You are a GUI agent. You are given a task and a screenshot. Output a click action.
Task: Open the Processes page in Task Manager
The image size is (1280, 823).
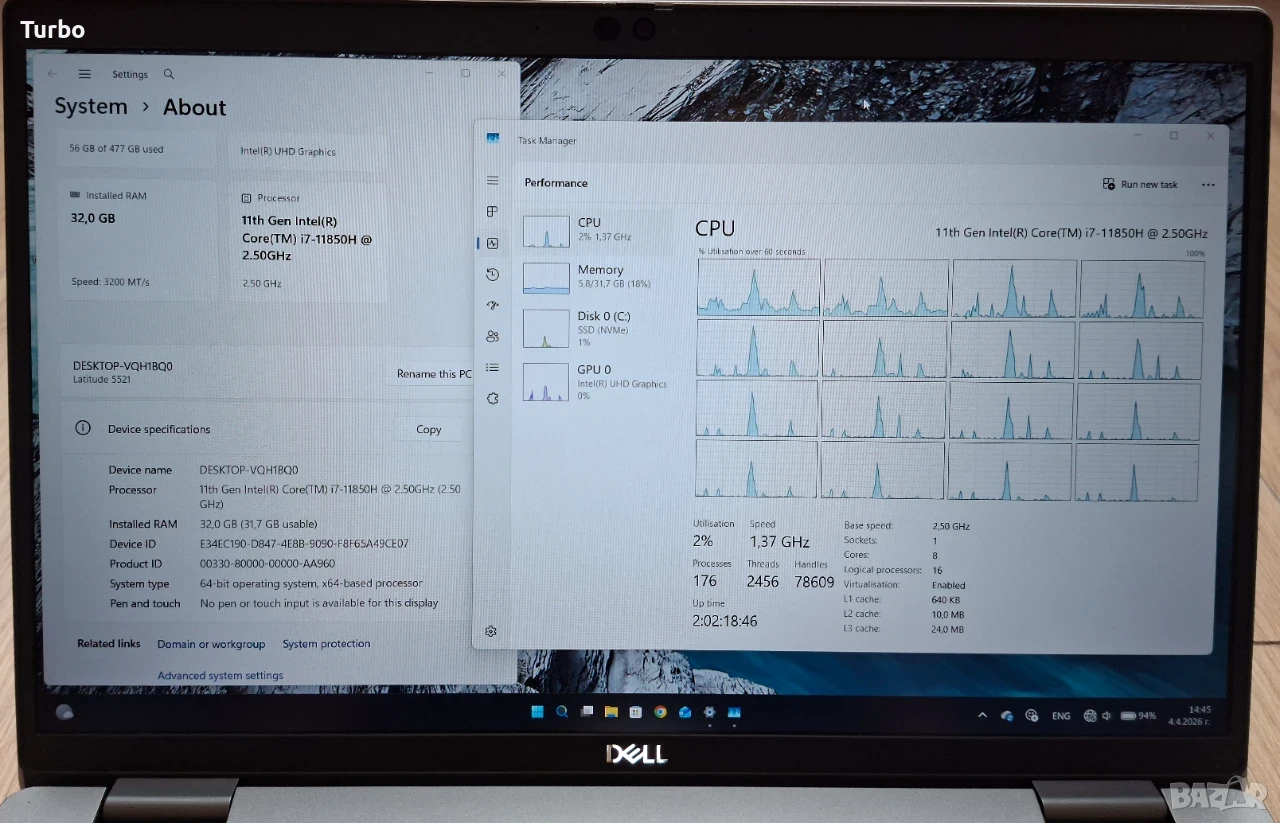pos(492,212)
